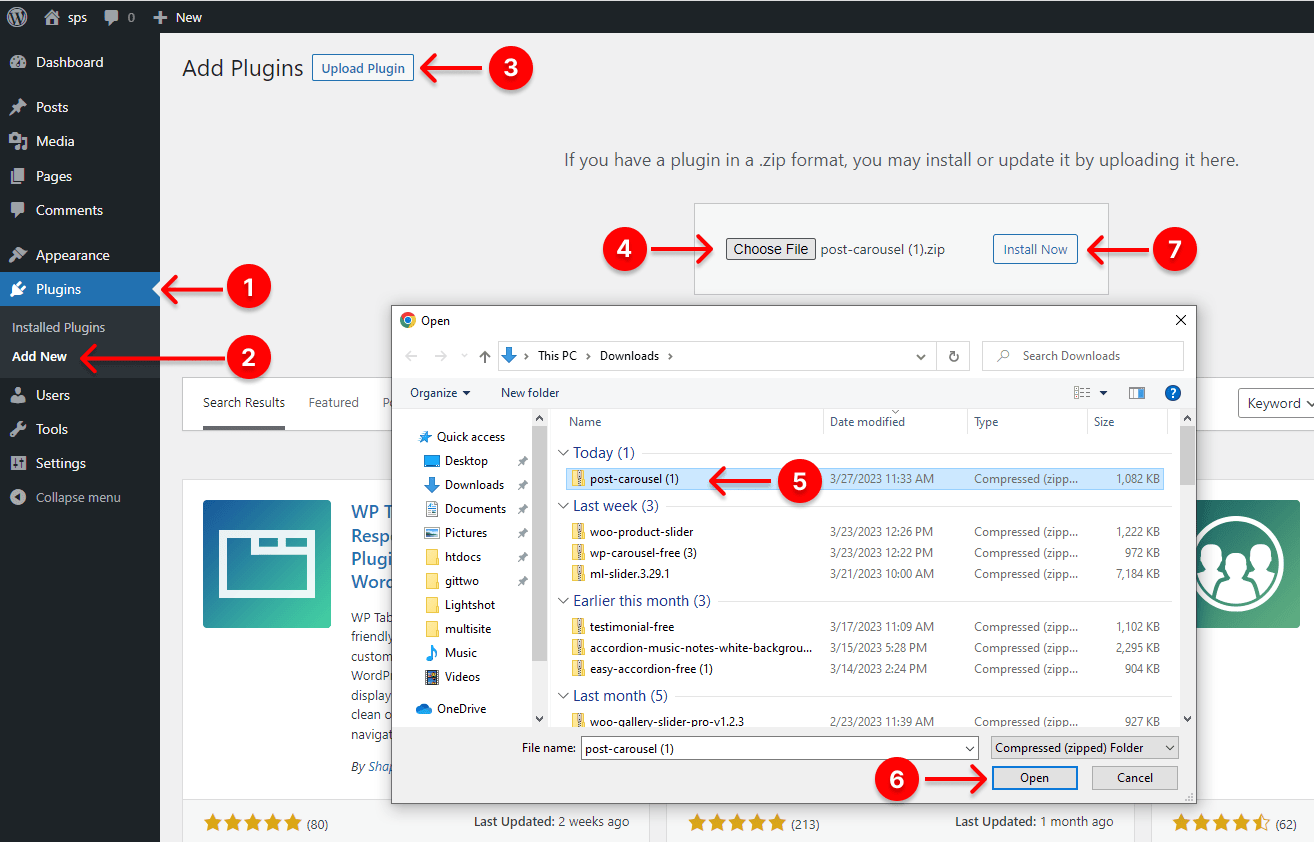Expand the address bar history dropdown

click(x=921, y=356)
